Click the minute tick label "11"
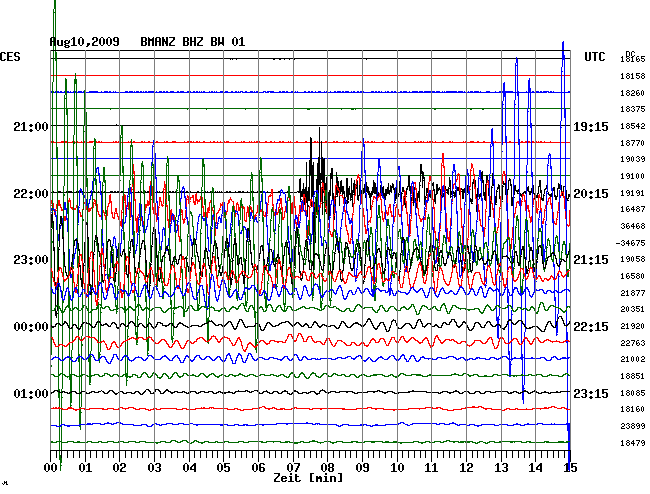 pos(431,468)
